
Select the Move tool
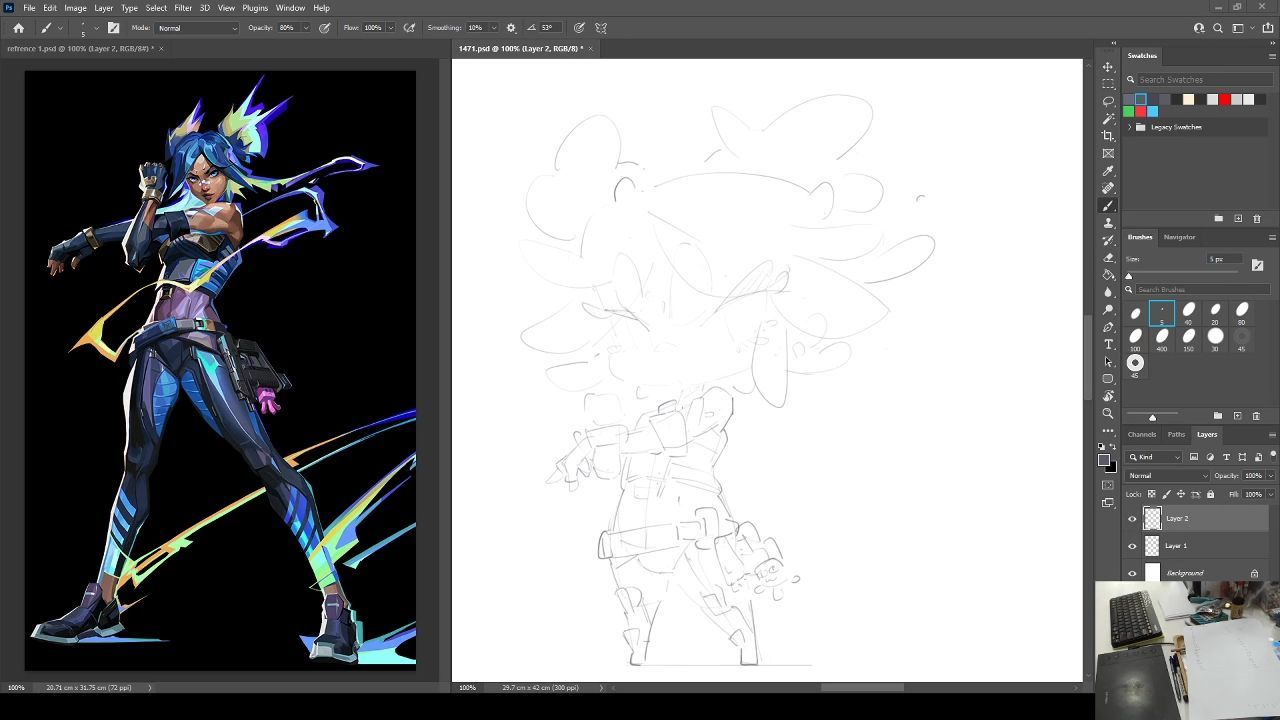pyautogui.click(x=1108, y=67)
